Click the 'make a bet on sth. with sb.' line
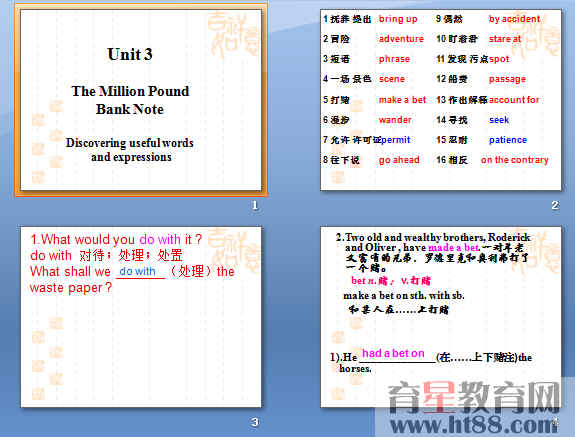The height and width of the screenshot is (437, 575). pos(404,295)
